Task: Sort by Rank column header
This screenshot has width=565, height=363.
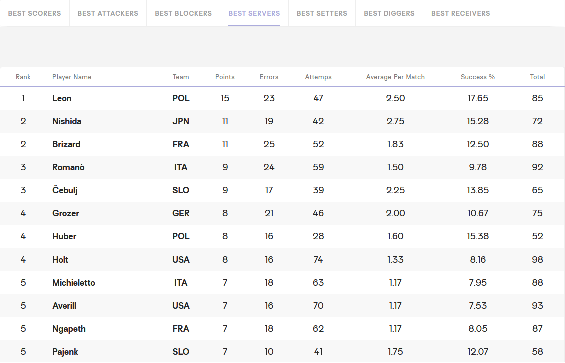Action: [23, 77]
